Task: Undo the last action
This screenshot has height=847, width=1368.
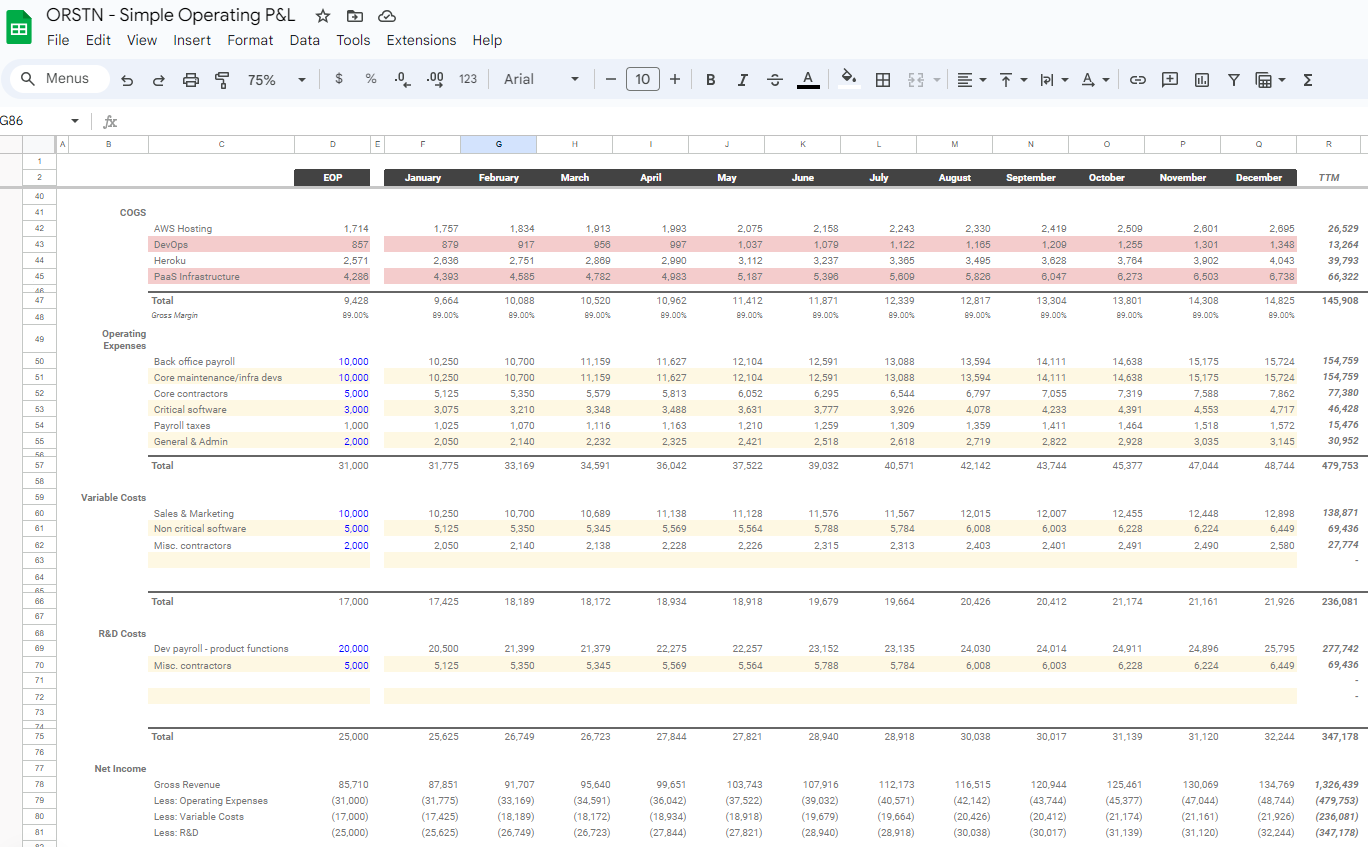Action: tap(127, 80)
